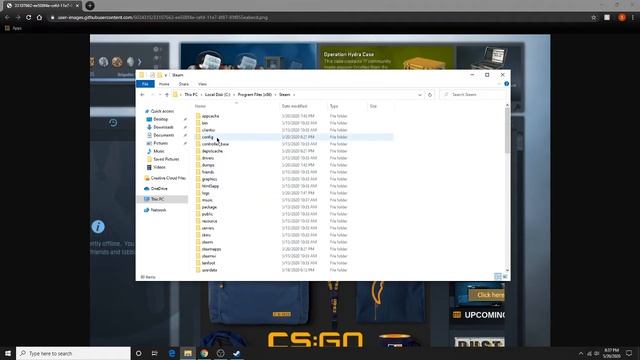Select the friends folder
This screenshot has height=360, width=640.
pos(208,172)
